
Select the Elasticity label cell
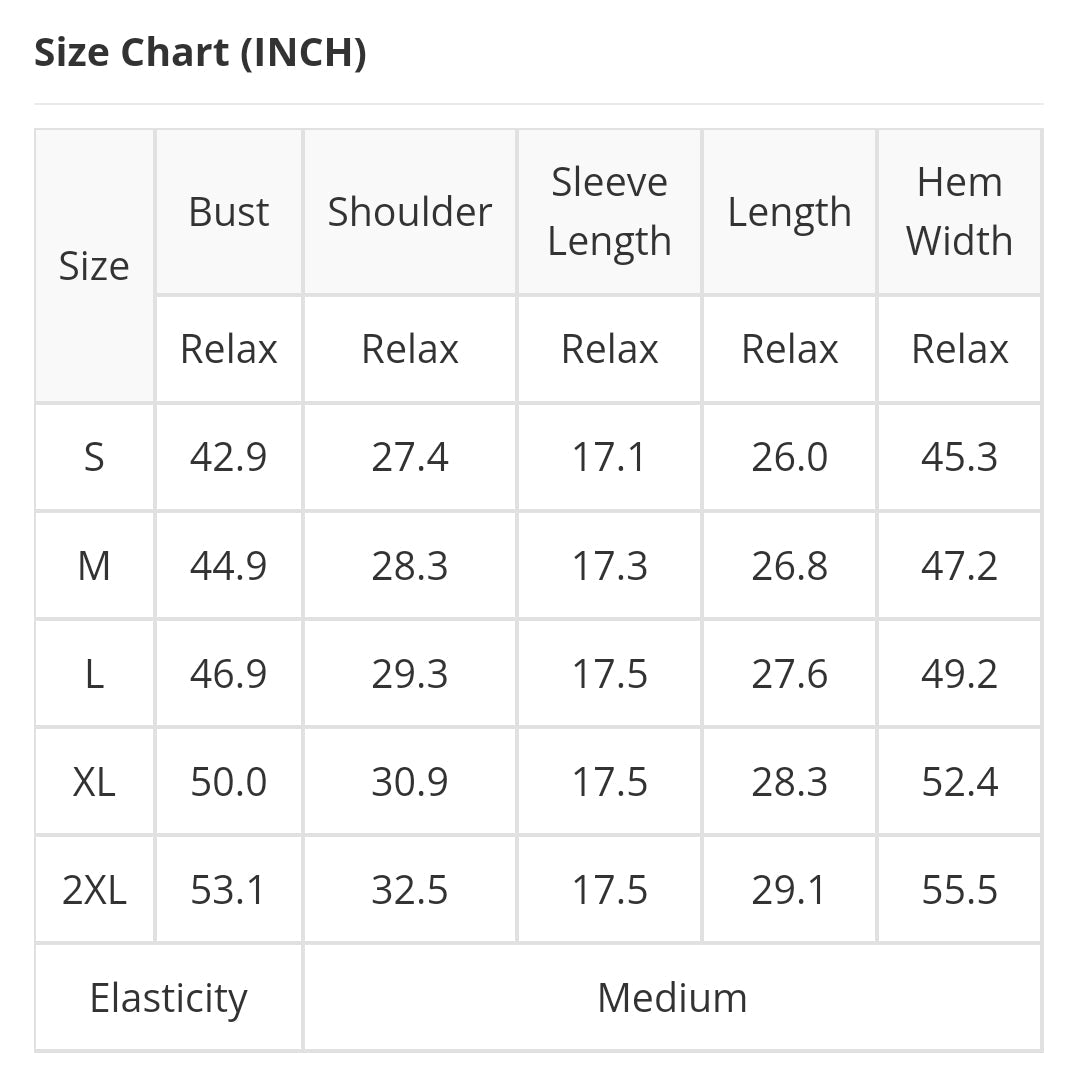pyautogui.click(x=169, y=998)
